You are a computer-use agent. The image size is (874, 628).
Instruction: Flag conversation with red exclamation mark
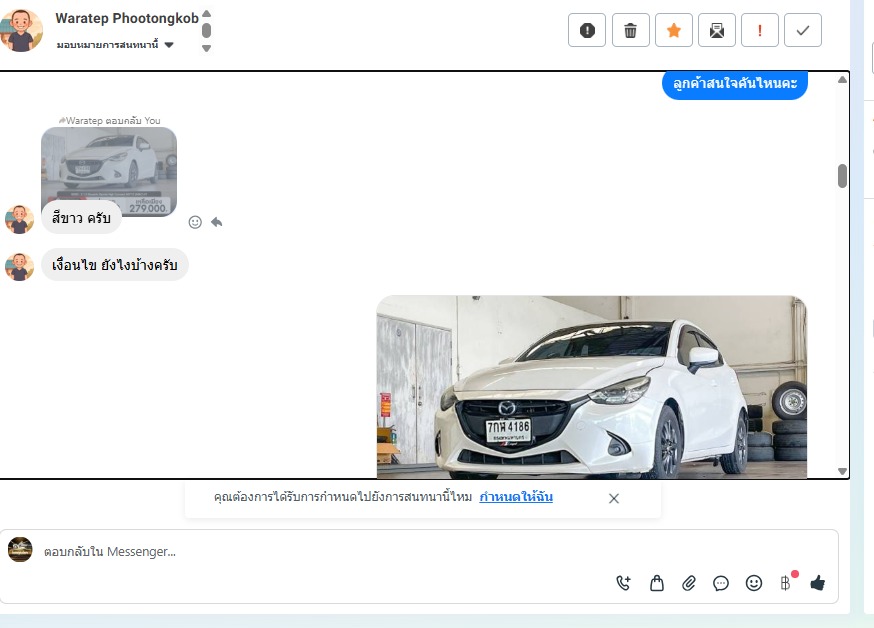tap(760, 30)
